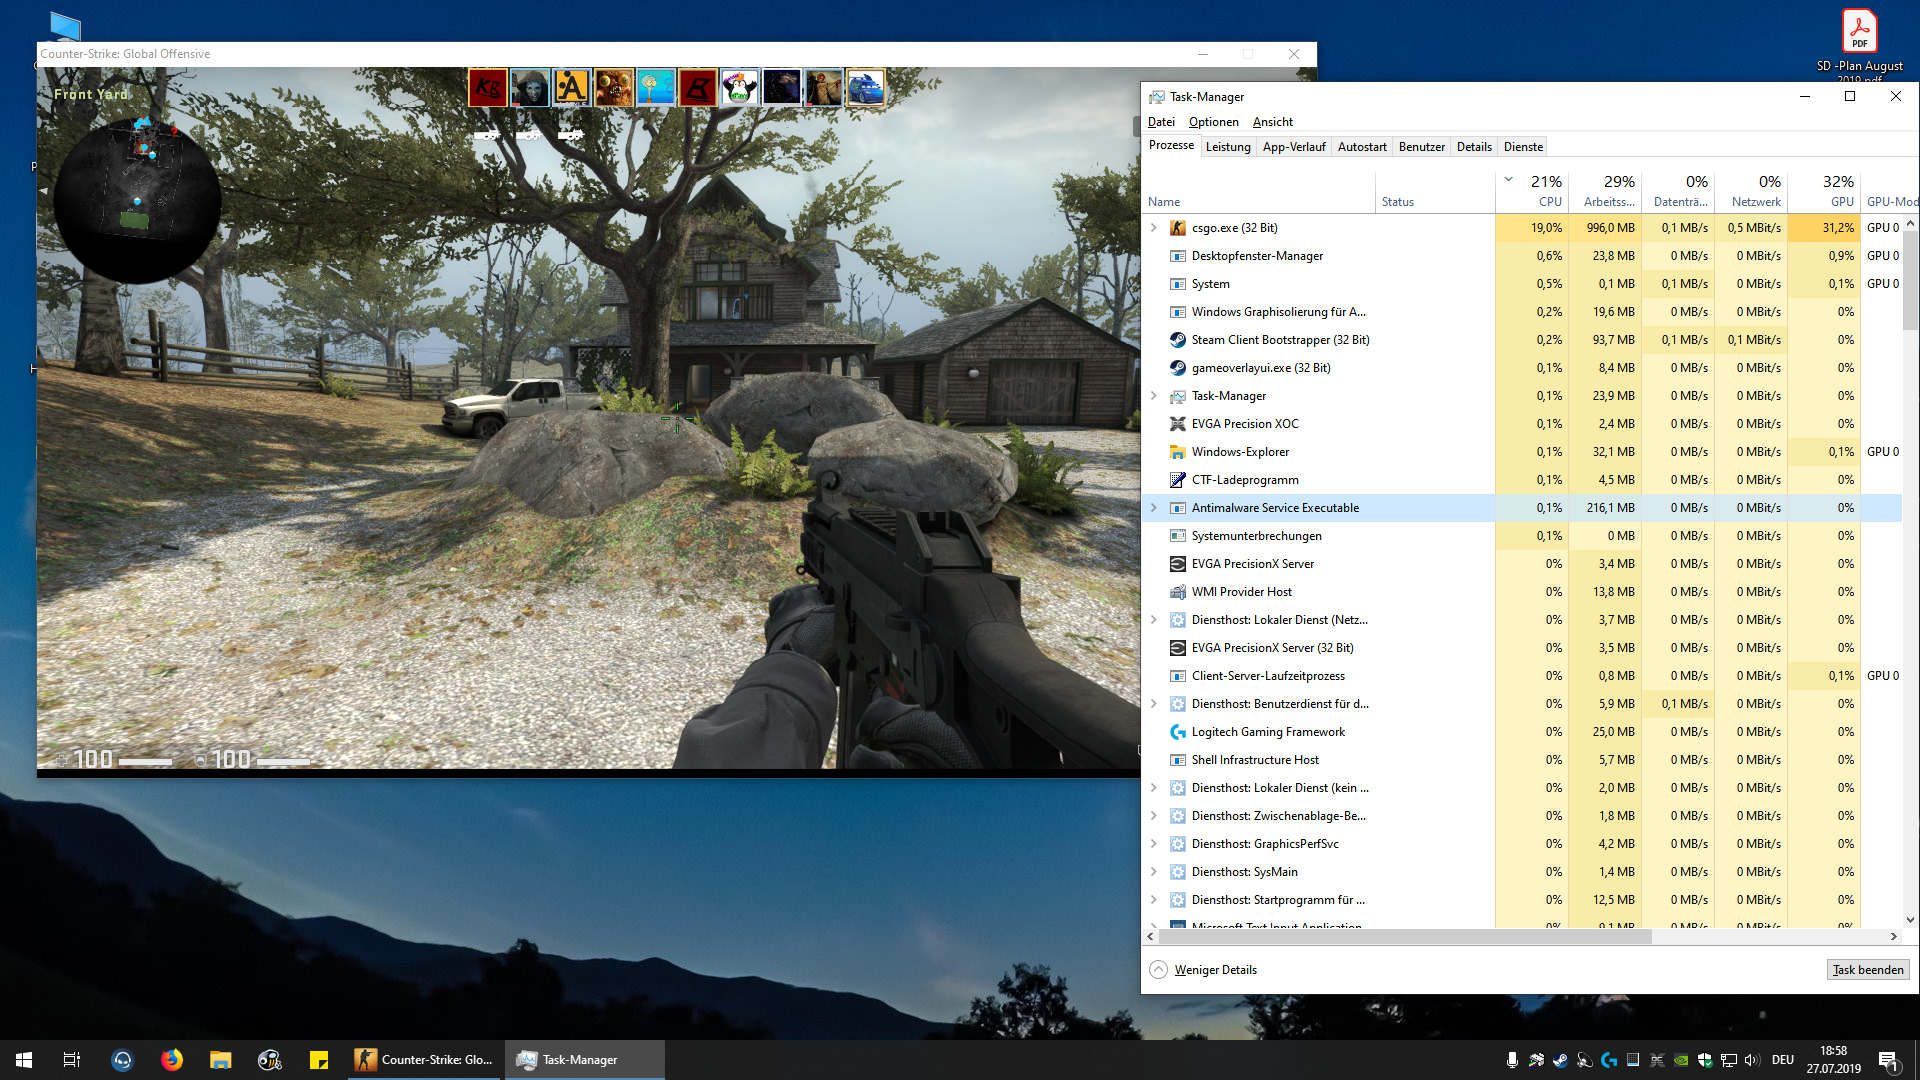This screenshot has height=1080, width=1920.
Task: Click the Steam Client Bootstrapper icon
Action: click(x=1178, y=340)
